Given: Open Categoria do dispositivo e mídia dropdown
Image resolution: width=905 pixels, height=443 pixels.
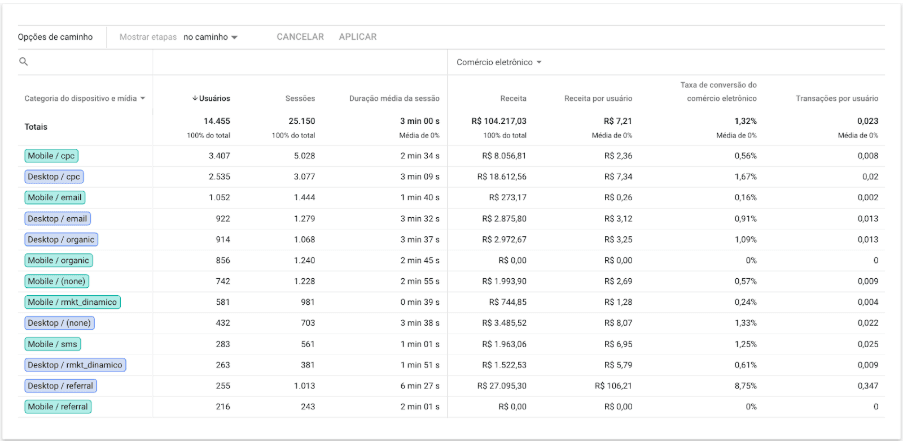Looking at the screenshot, I should (85, 98).
